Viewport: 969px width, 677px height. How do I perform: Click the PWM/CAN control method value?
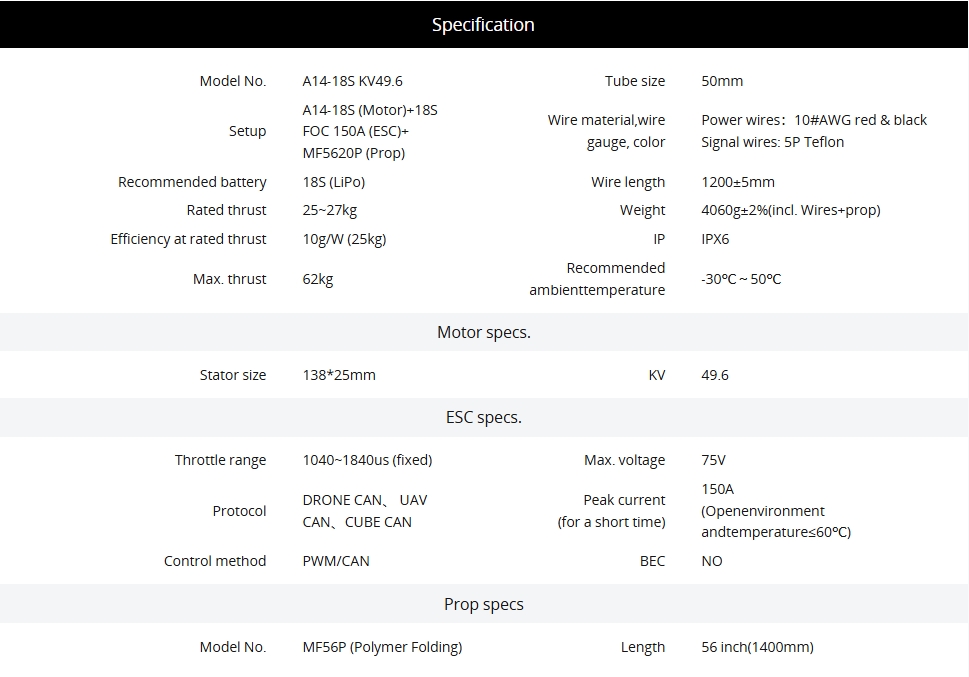pos(335,561)
